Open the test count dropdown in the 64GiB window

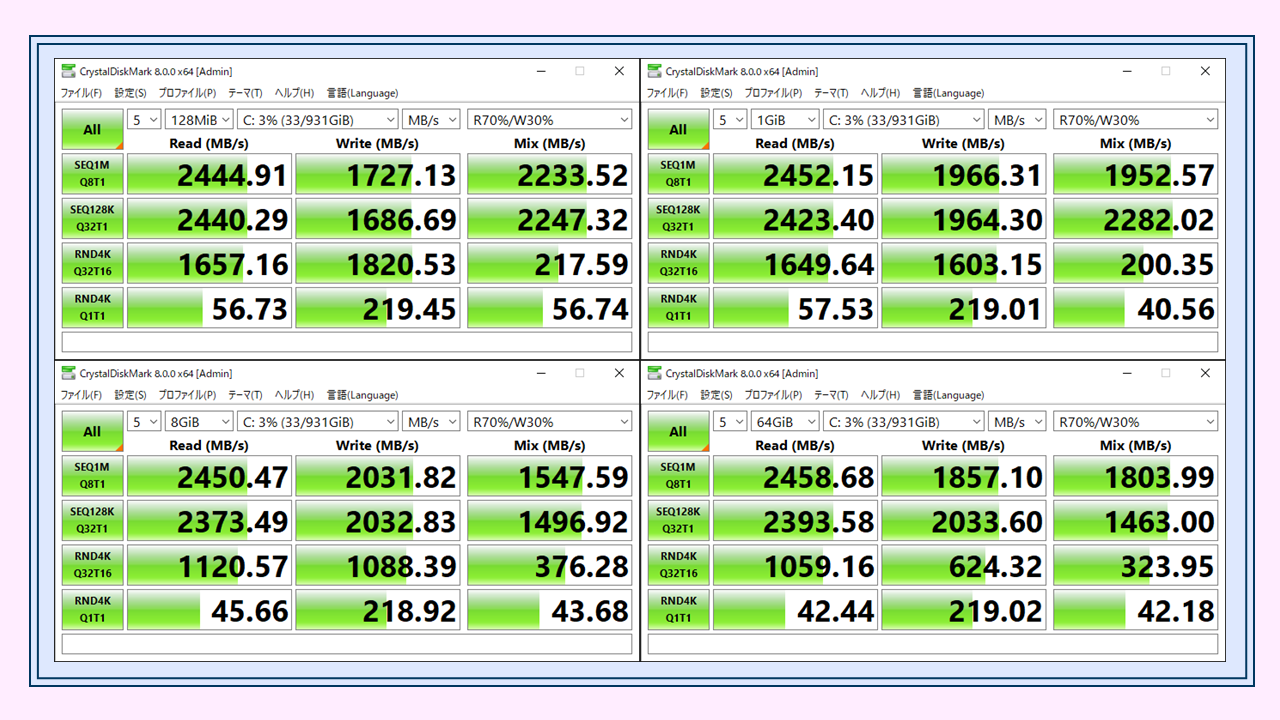730,422
